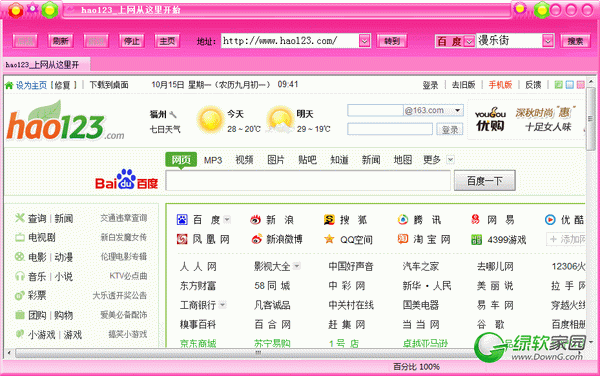Image resolution: width=600 pixels, height=376 pixels.
Task: Click the 去旧版 link
Action: click(x=463, y=85)
